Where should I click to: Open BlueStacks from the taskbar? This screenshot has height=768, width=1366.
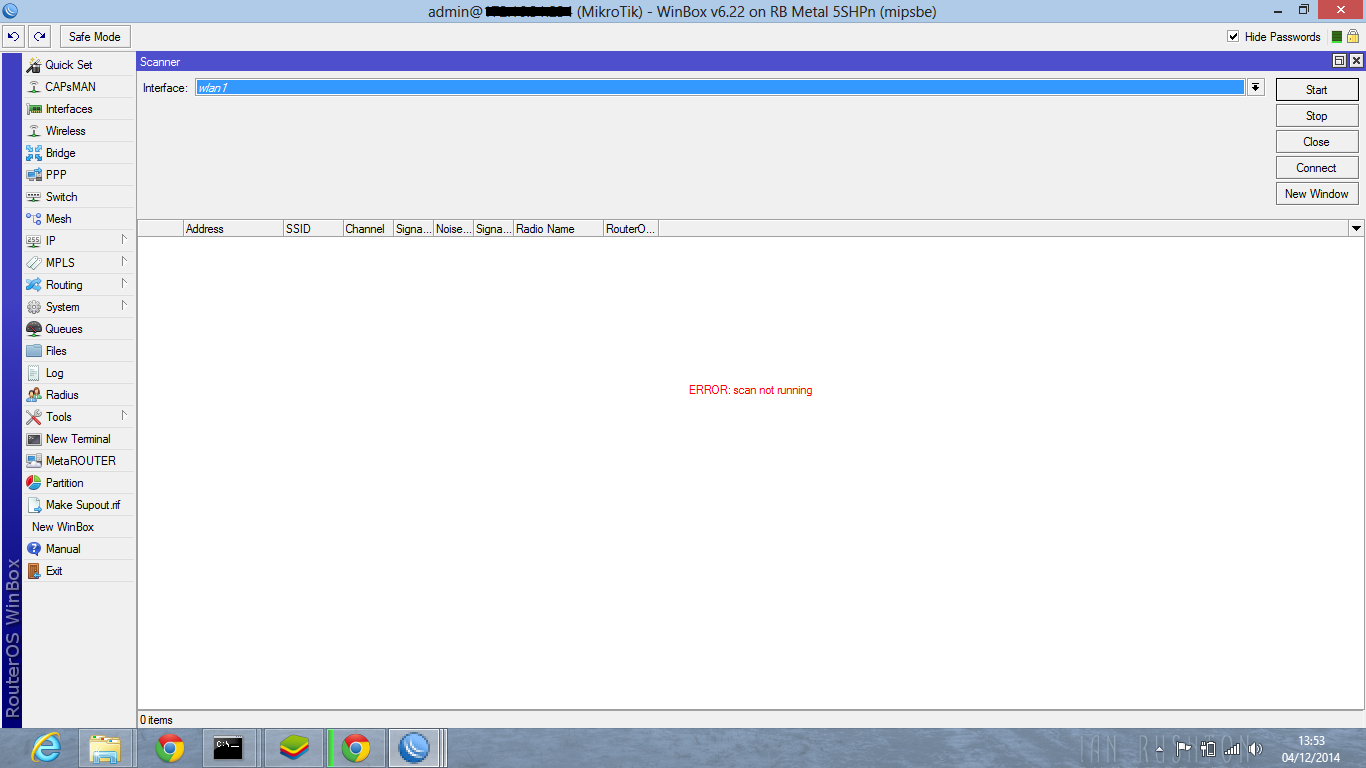pos(293,748)
